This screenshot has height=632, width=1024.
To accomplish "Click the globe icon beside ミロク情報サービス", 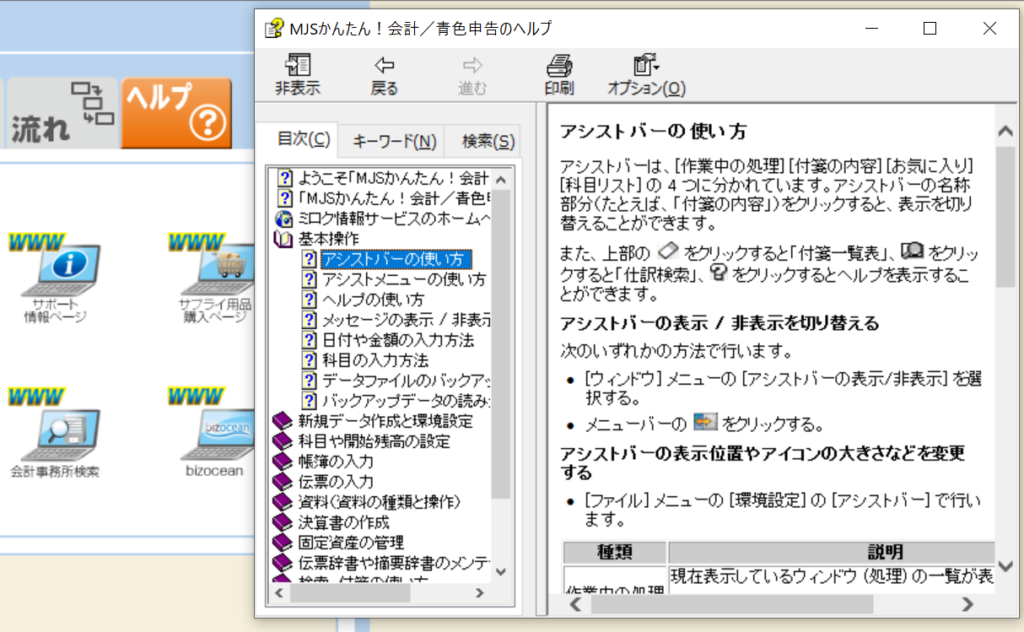I will coord(284,218).
